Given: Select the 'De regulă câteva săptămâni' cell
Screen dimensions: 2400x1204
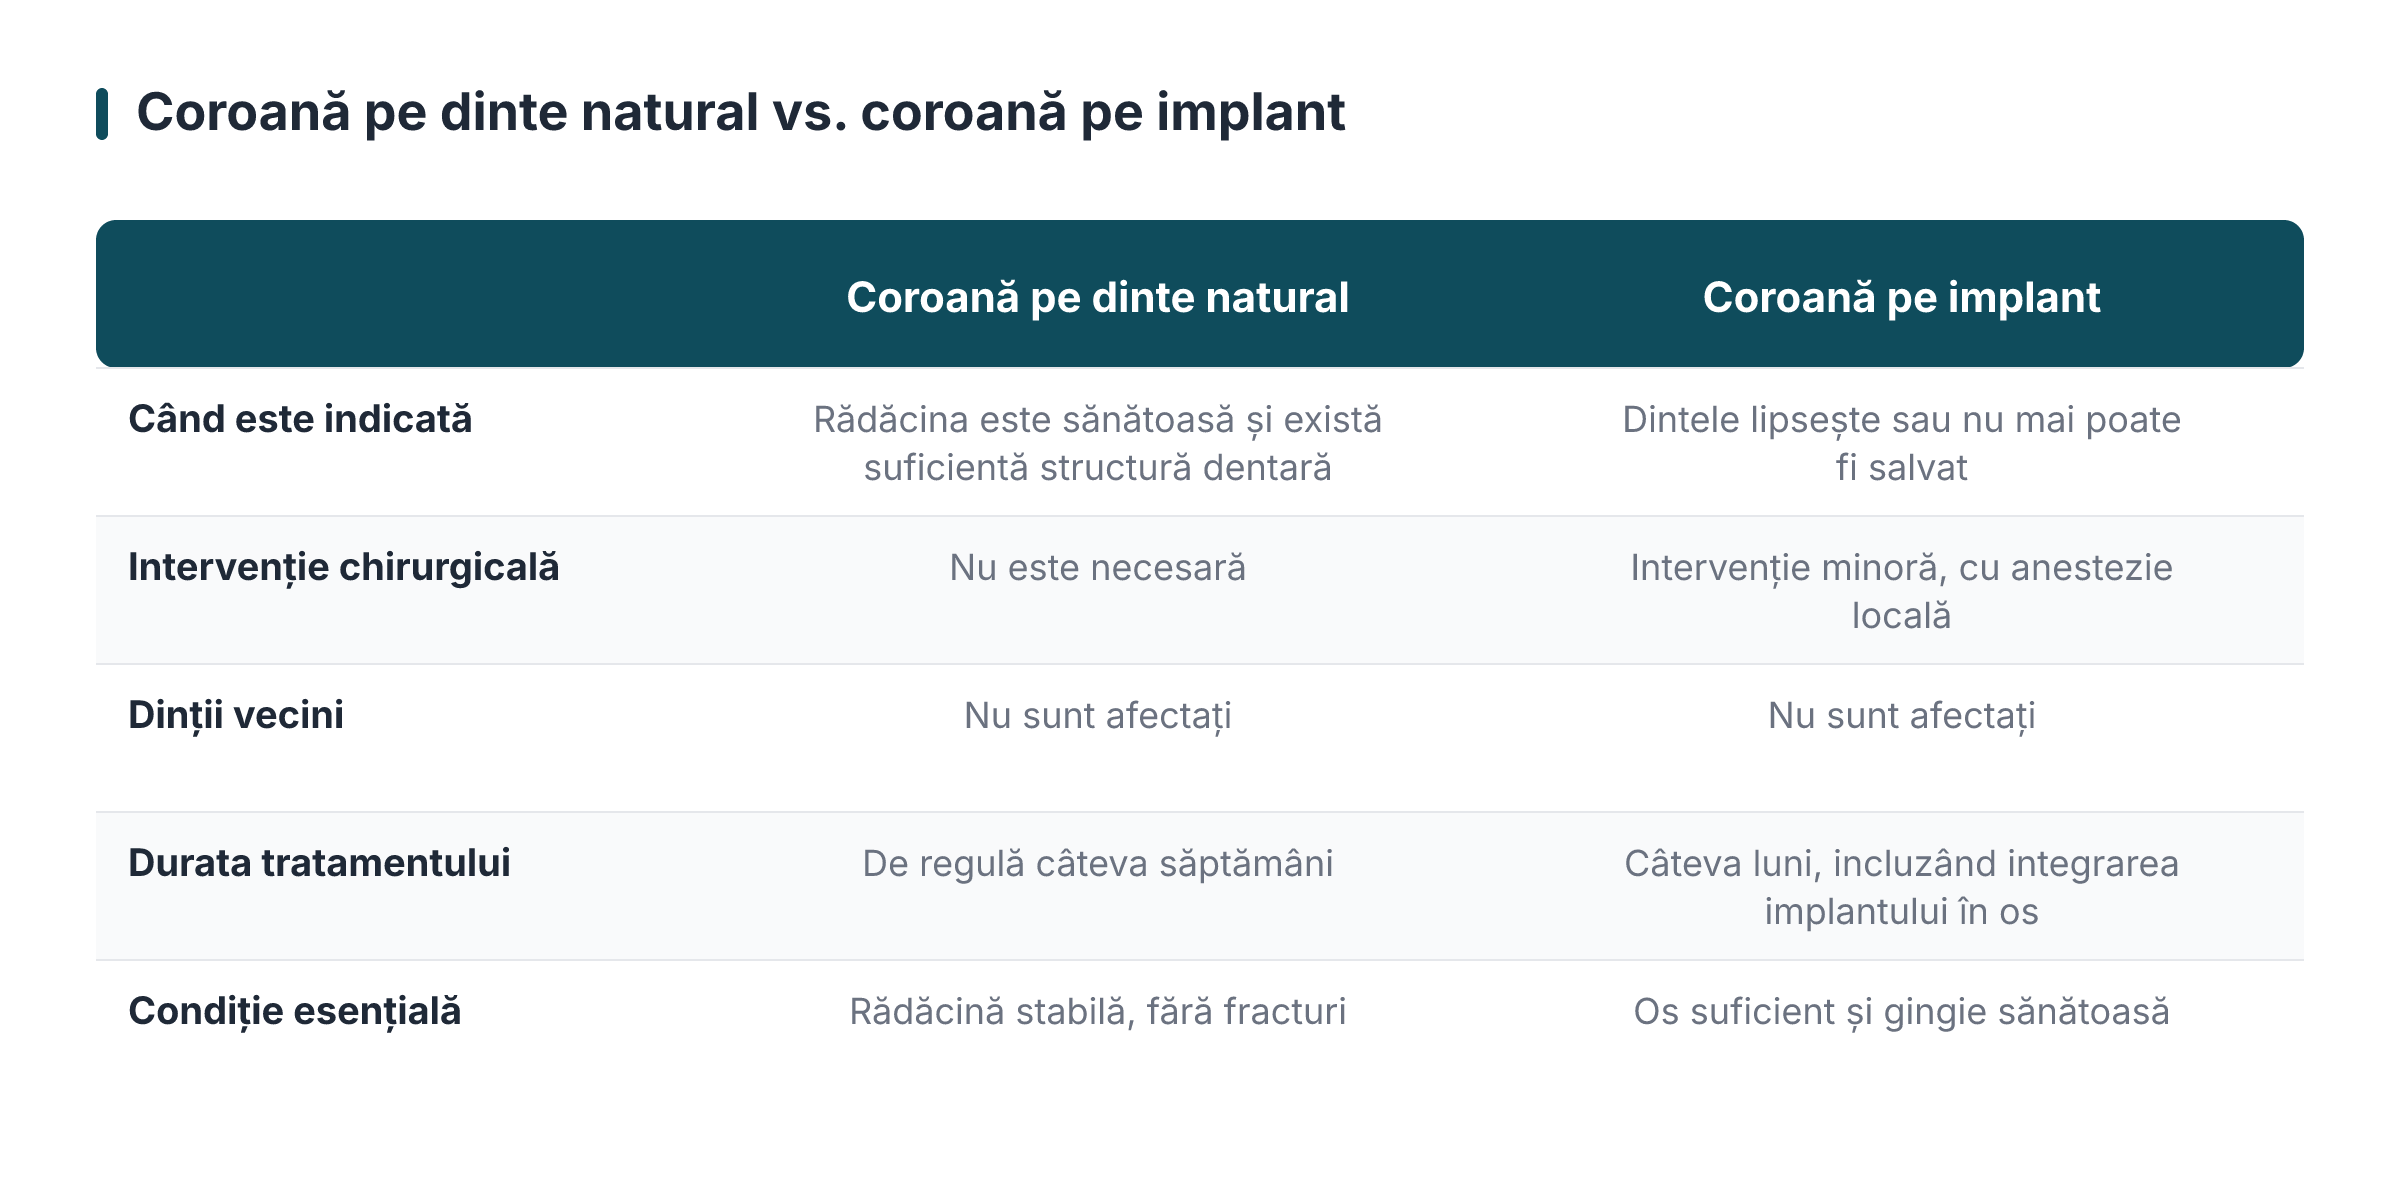Looking at the screenshot, I should pos(1098,864).
